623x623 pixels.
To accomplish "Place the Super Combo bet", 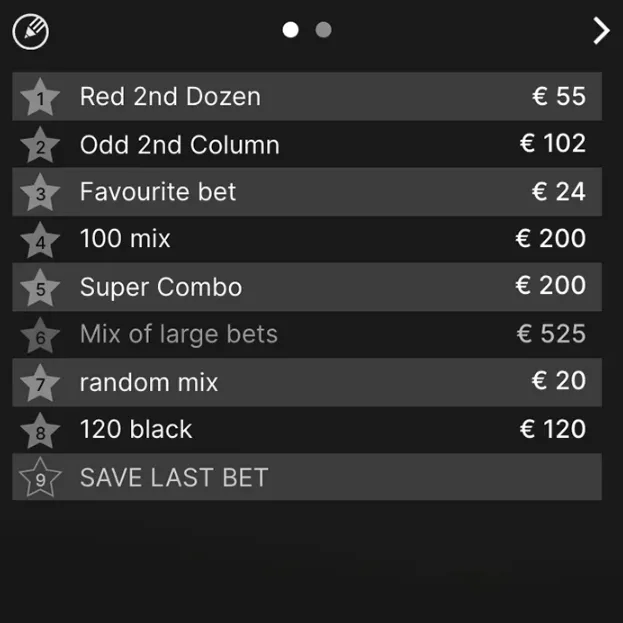I will click(x=307, y=287).
